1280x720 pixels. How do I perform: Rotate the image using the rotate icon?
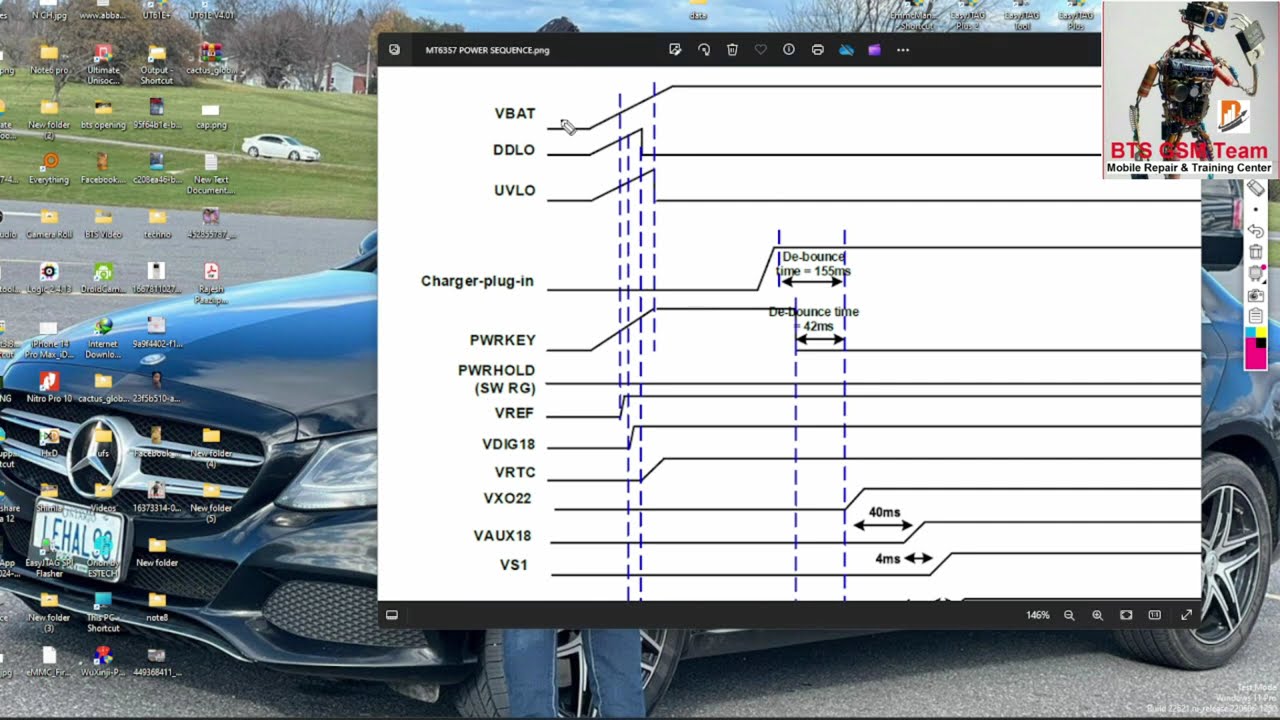pyautogui.click(x=704, y=50)
